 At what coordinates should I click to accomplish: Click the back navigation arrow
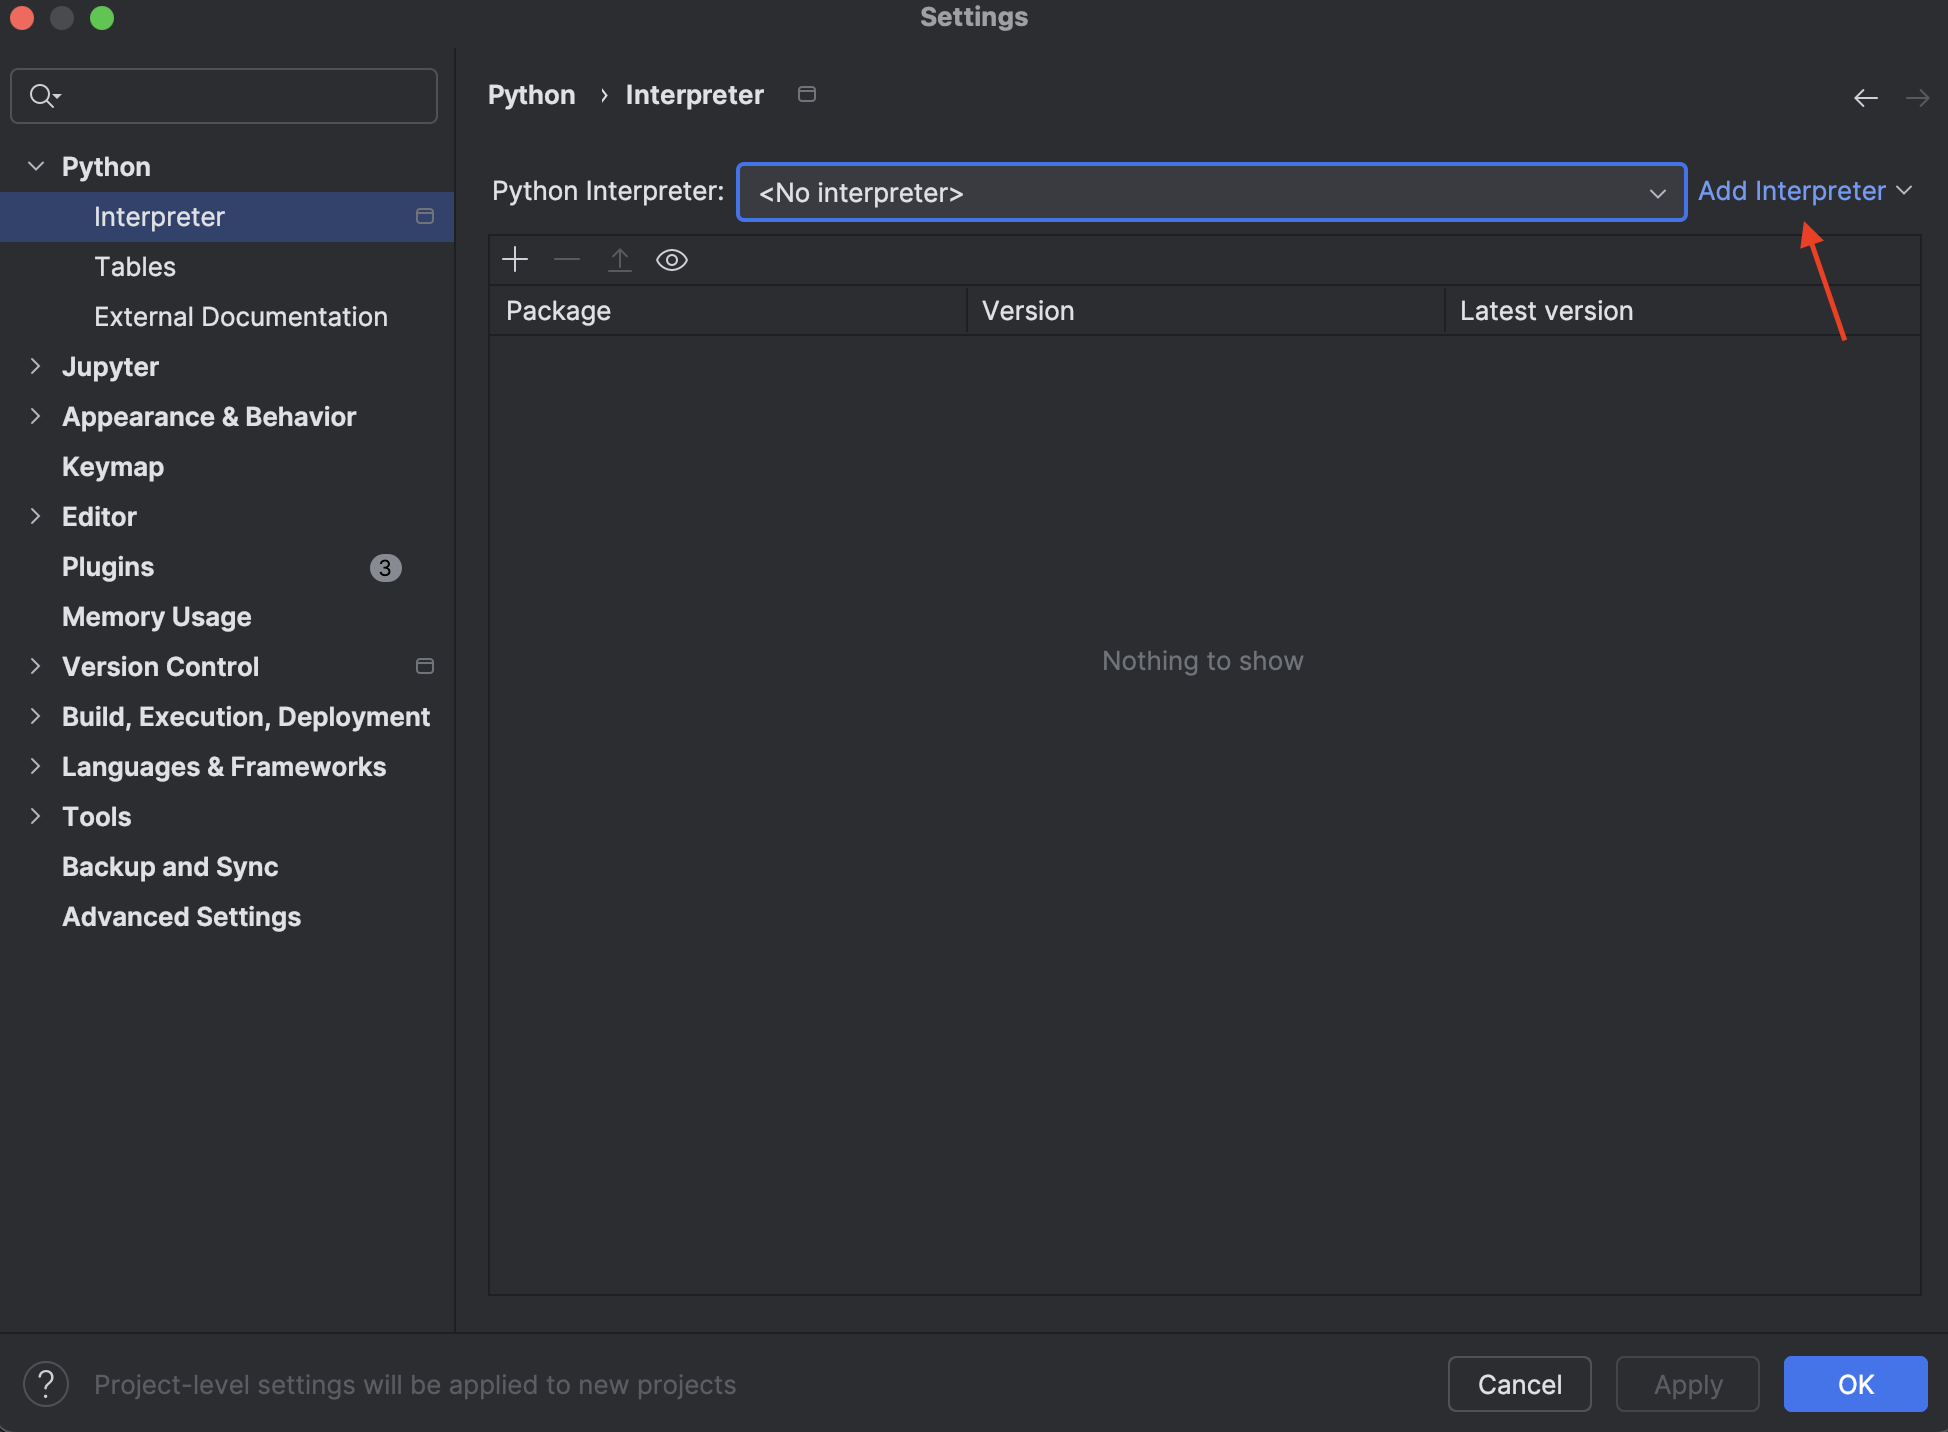tap(1866, 97)
